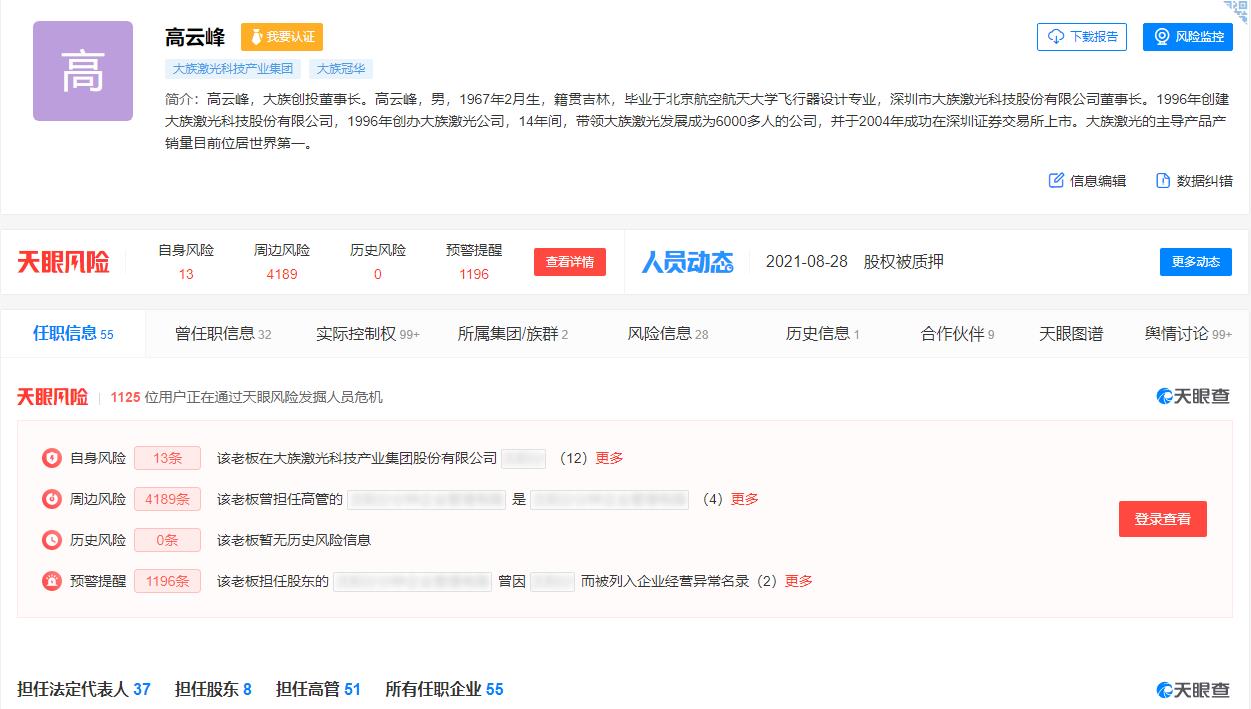Click 更多 link in 自身风险 row
This screenshot has height=709, width=1251.
tap(609, 458)
